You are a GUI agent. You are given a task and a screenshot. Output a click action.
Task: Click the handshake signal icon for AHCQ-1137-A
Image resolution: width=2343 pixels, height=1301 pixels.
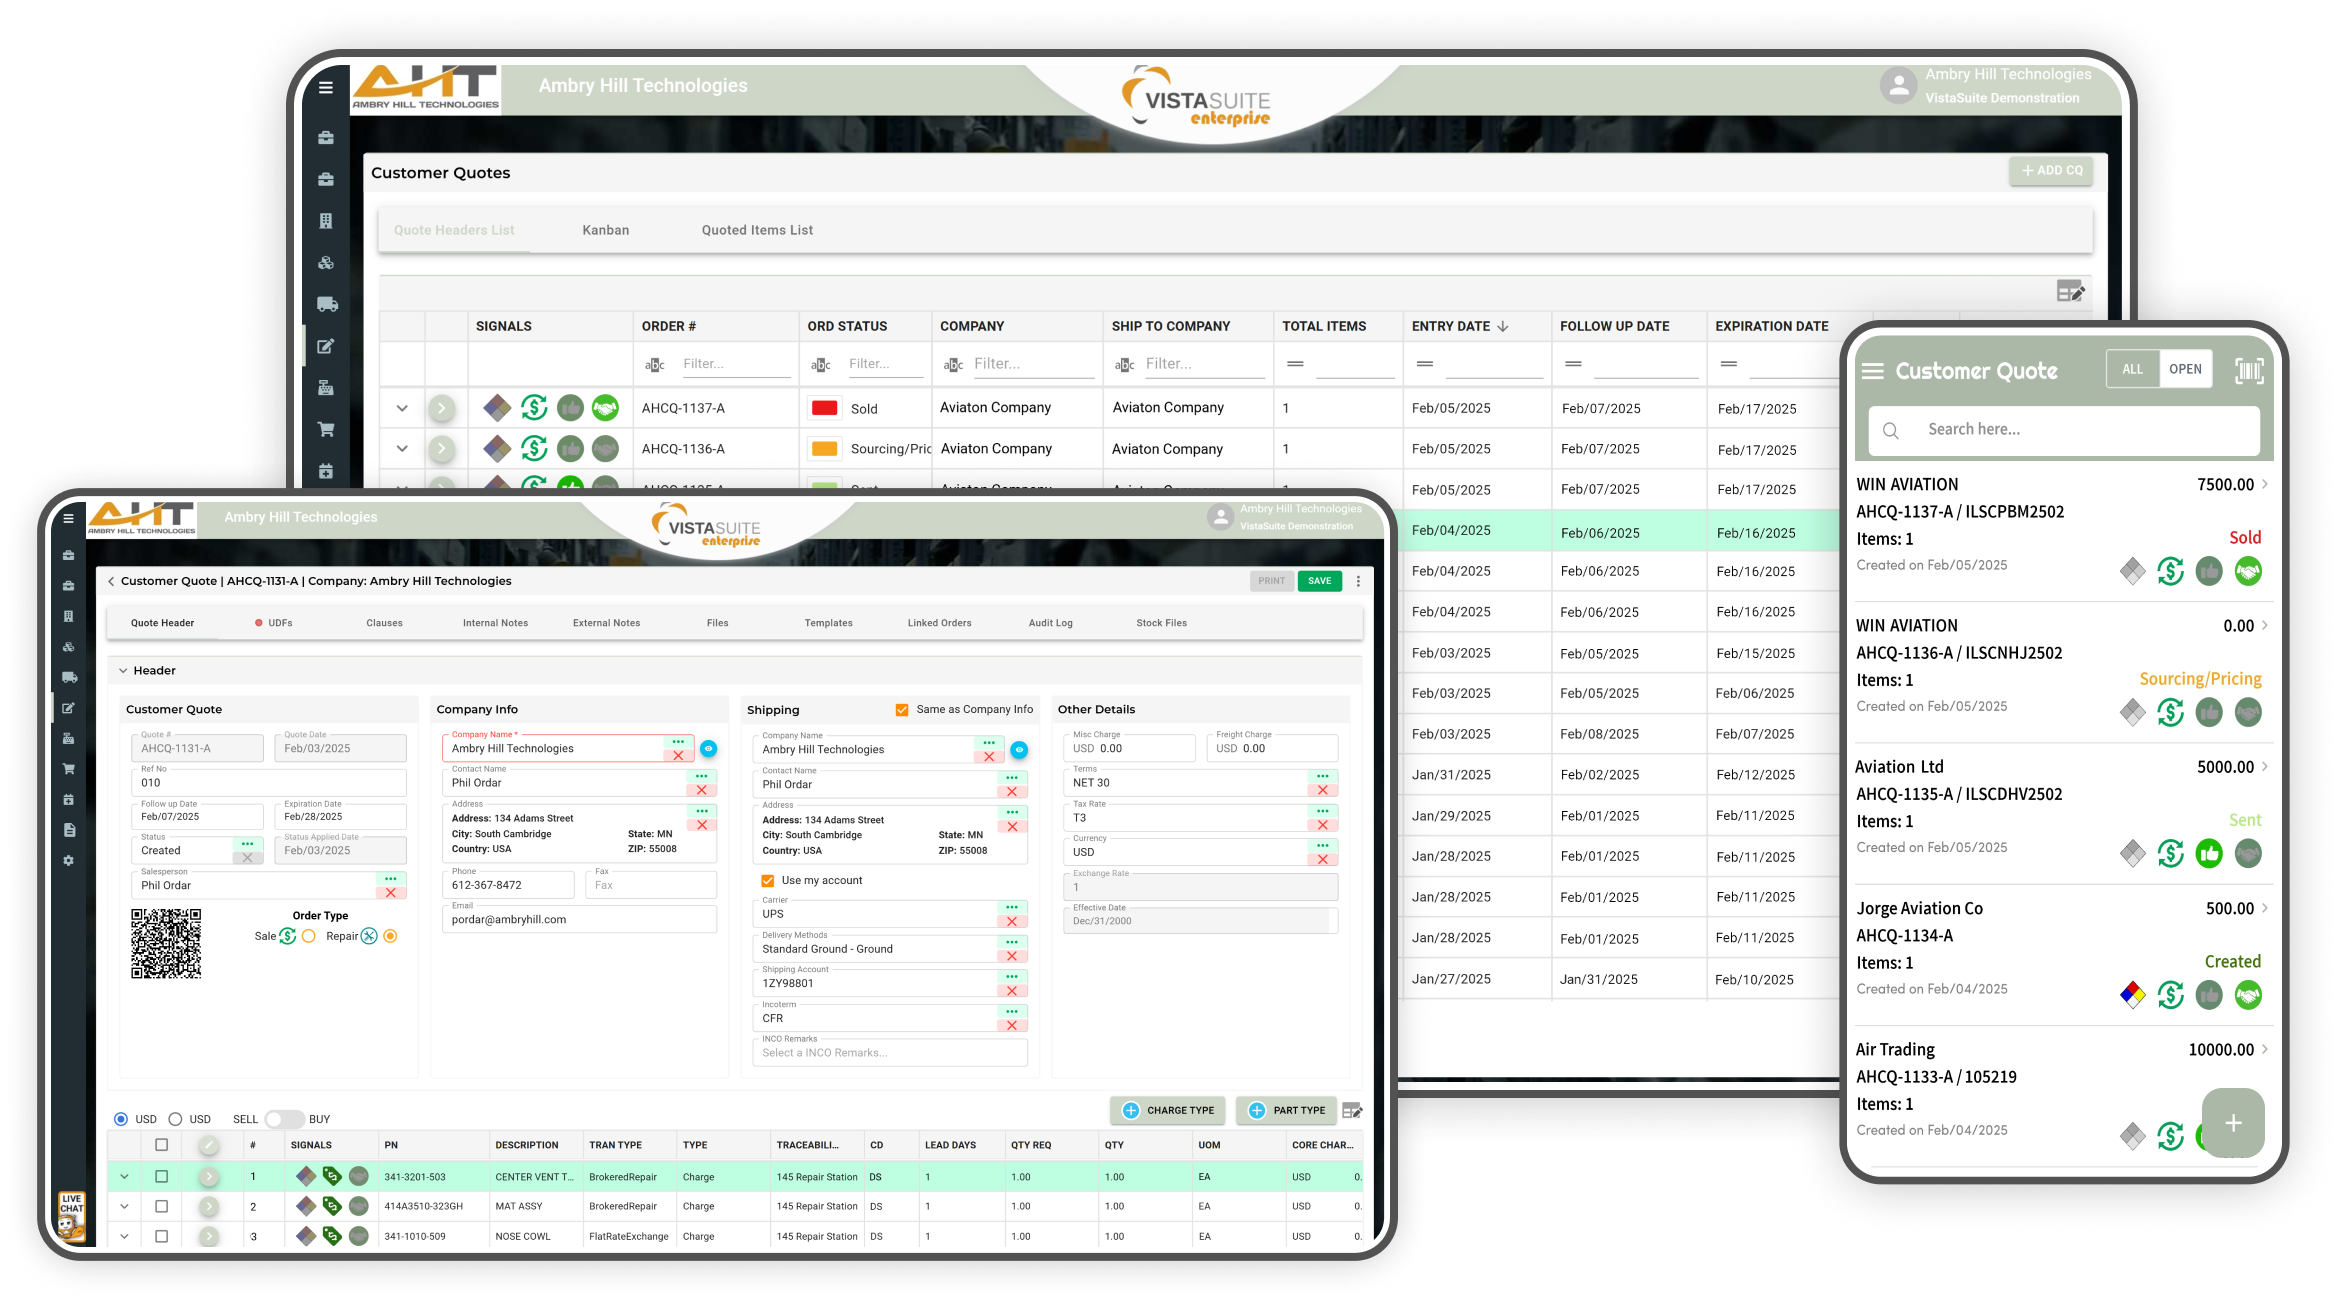click(605, 408)
